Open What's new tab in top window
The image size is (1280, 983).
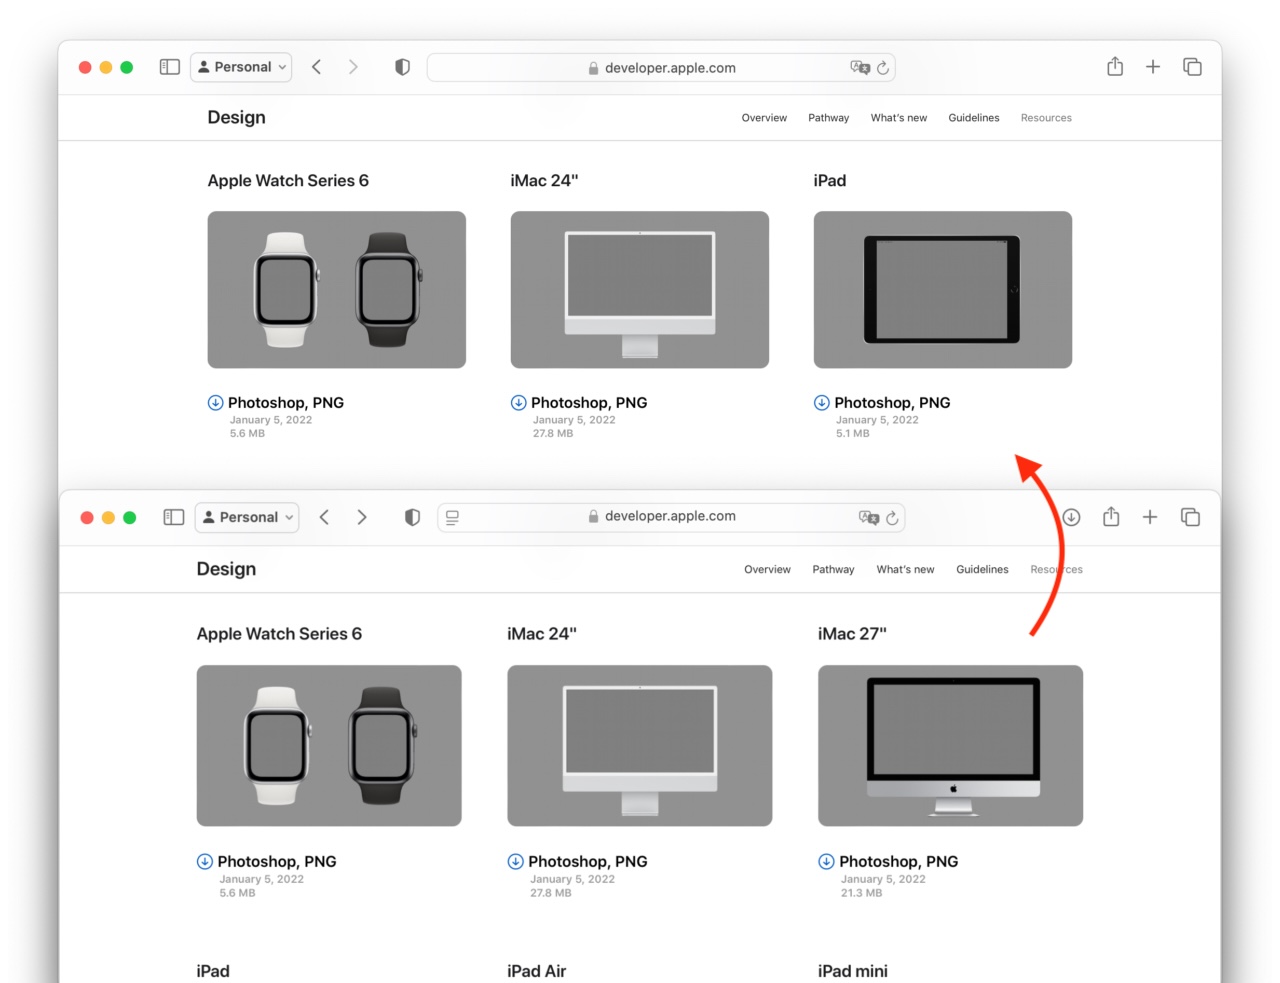898,118
